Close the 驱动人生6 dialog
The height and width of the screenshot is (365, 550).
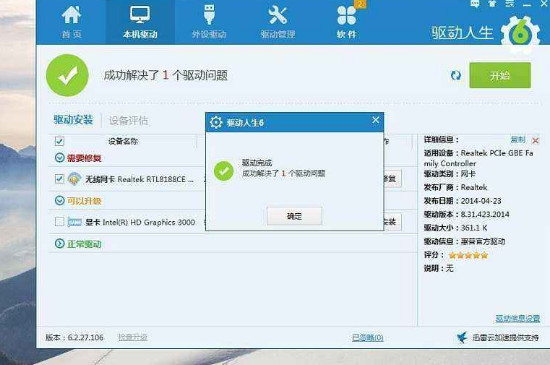click(x=375, y=120)
